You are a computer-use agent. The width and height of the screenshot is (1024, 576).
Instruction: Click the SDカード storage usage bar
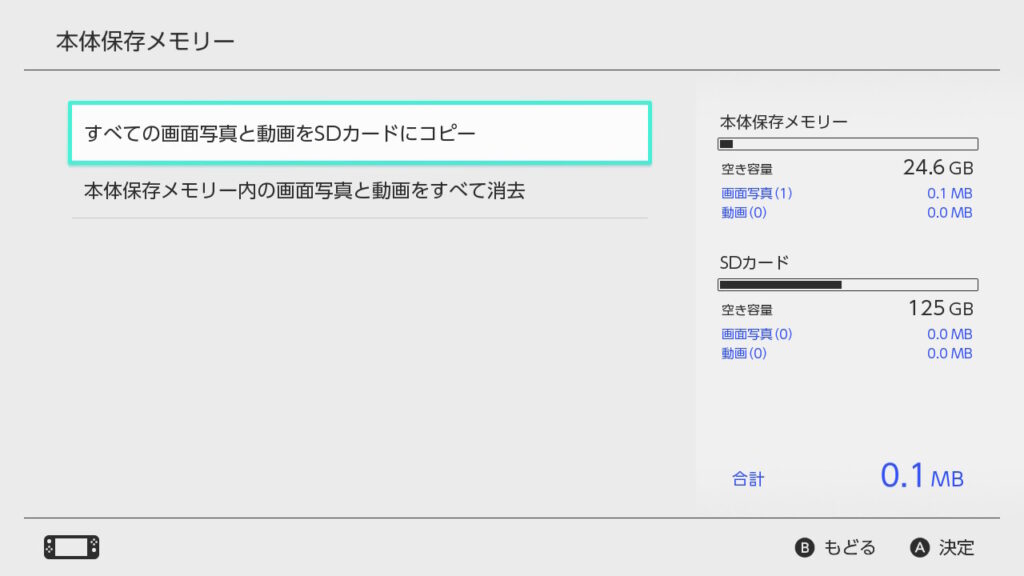point(848,285)
